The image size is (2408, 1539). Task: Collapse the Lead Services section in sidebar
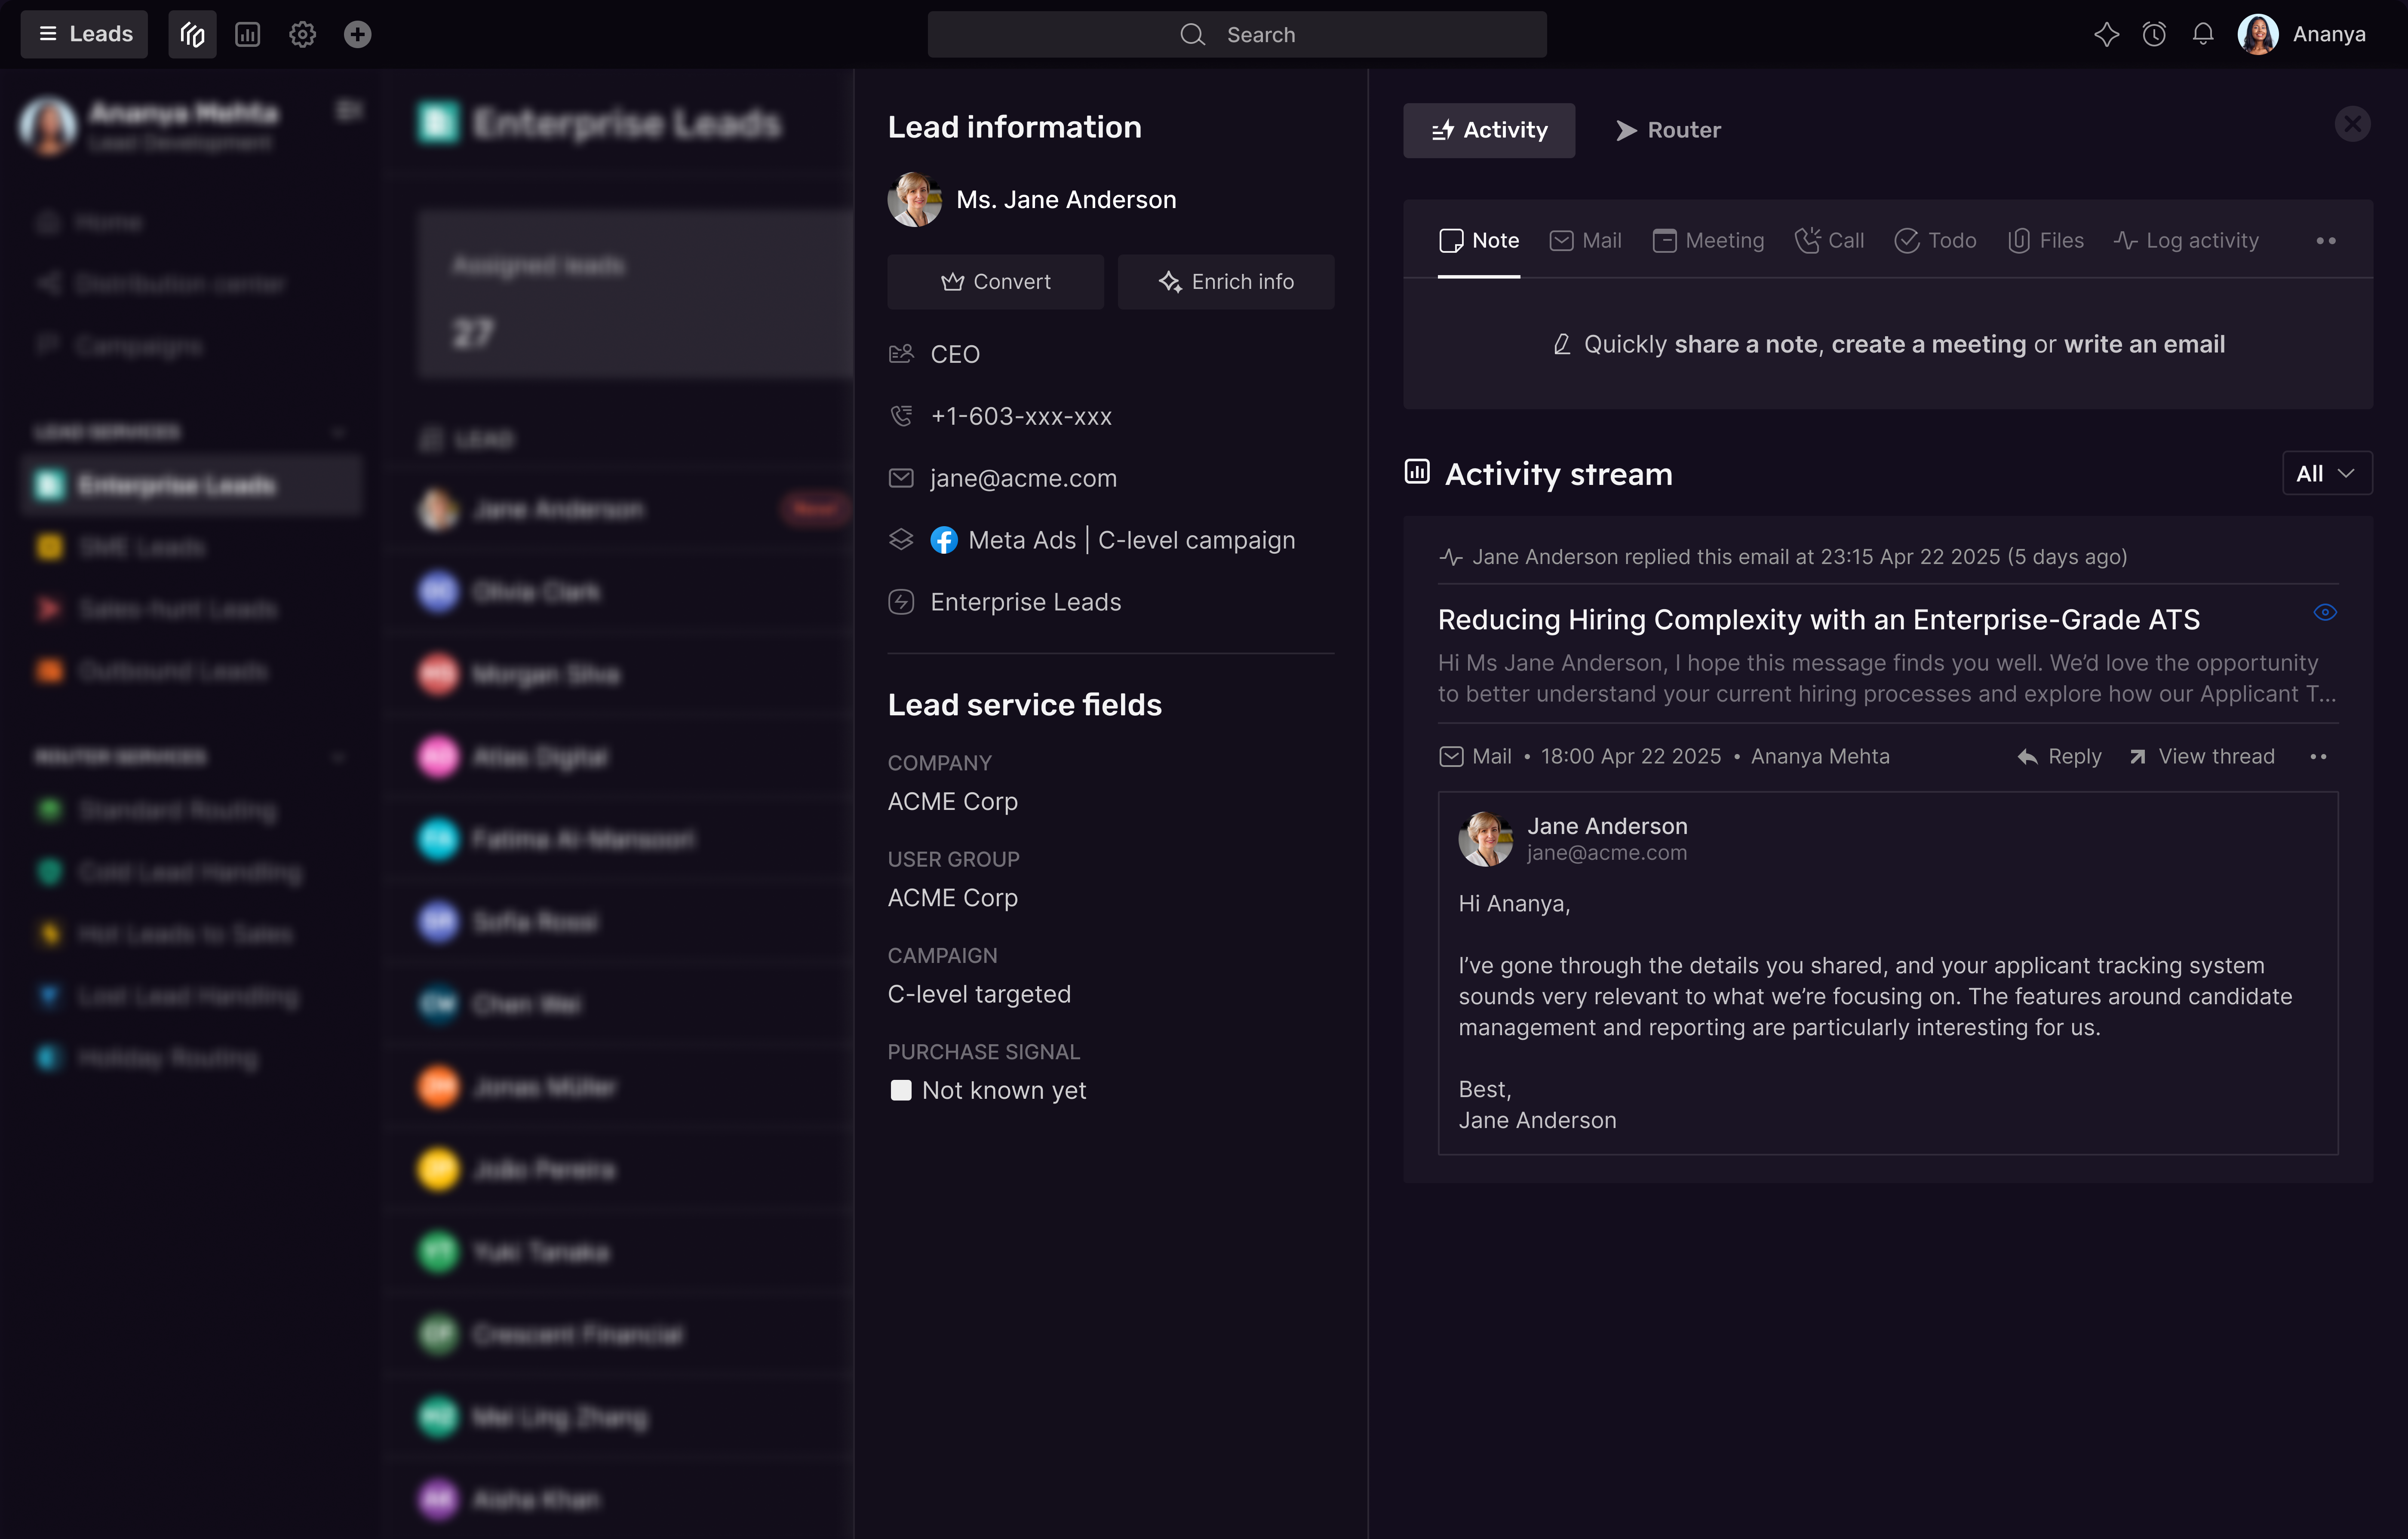coord(339,432)
